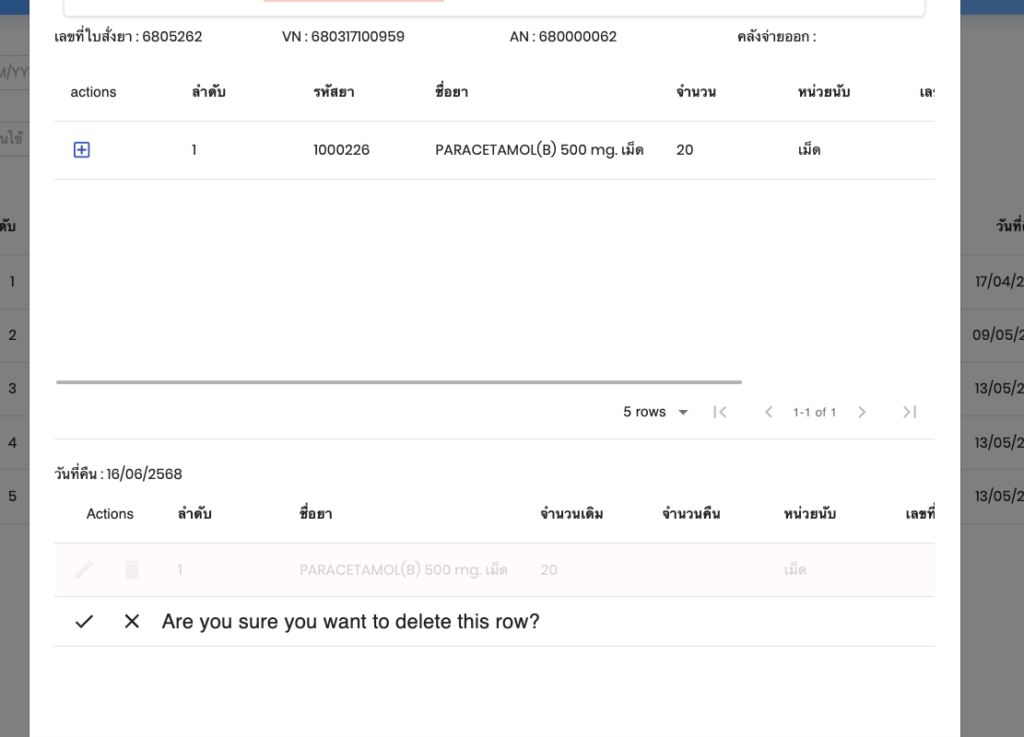This screenshot has height=737, width=1024.
Task: Click the จำนวนคืน column header
Action: [x=691, y=514]
